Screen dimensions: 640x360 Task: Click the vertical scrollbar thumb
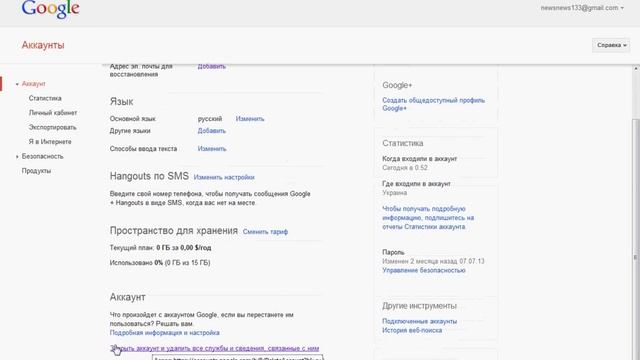[636, 239]
